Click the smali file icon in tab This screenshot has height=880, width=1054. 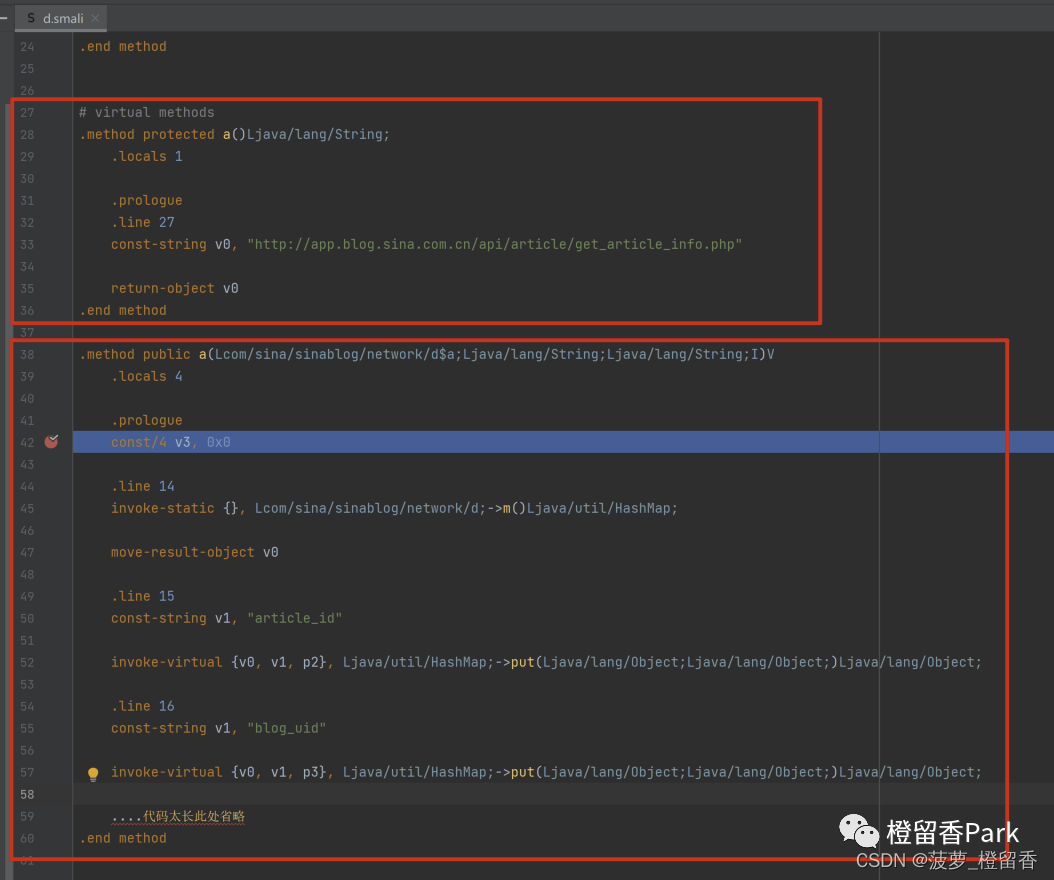(31, 18)
